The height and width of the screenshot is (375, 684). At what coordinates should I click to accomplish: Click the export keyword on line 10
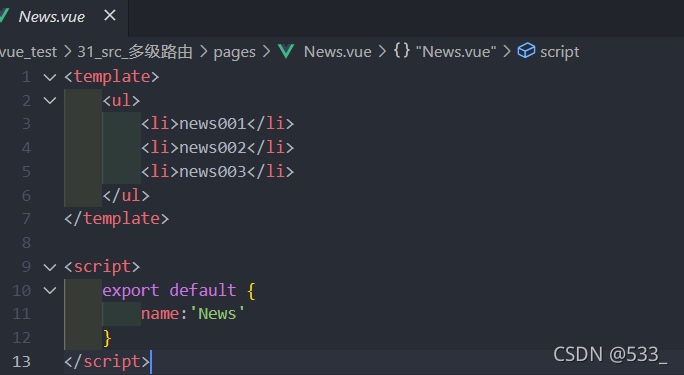(x=131, y=290)
